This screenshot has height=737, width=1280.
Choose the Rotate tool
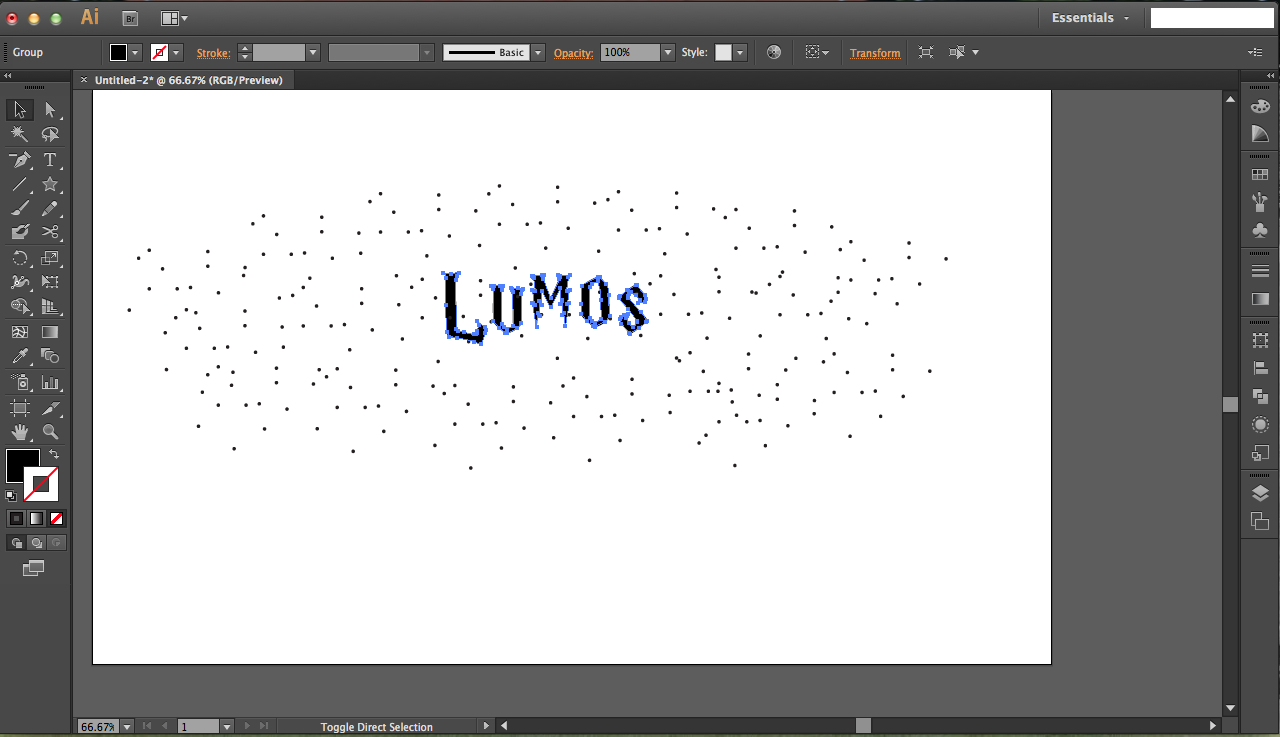coord(20,258)
